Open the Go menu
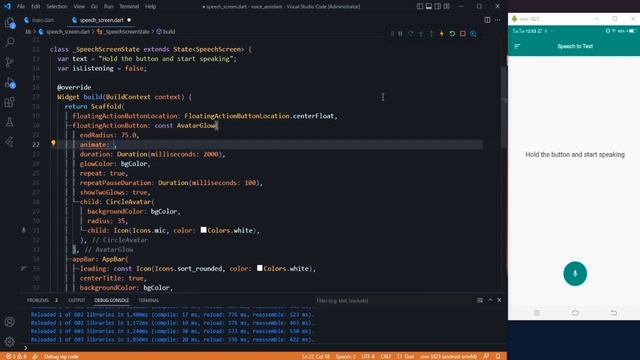Image resolution: width=640 pixels, height=360 pixels. point(94,7)
